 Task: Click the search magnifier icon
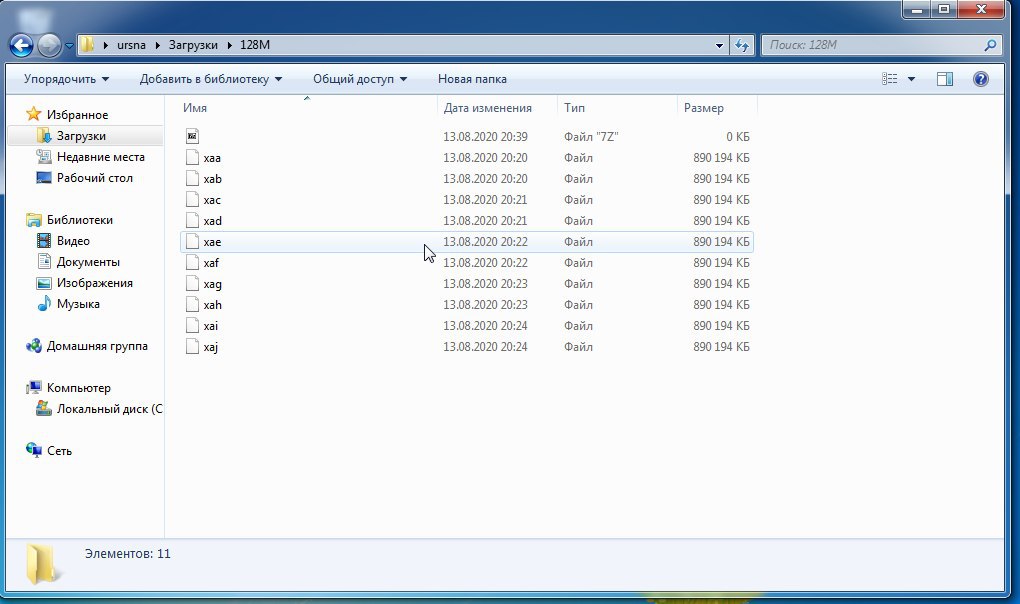[990, 45]
